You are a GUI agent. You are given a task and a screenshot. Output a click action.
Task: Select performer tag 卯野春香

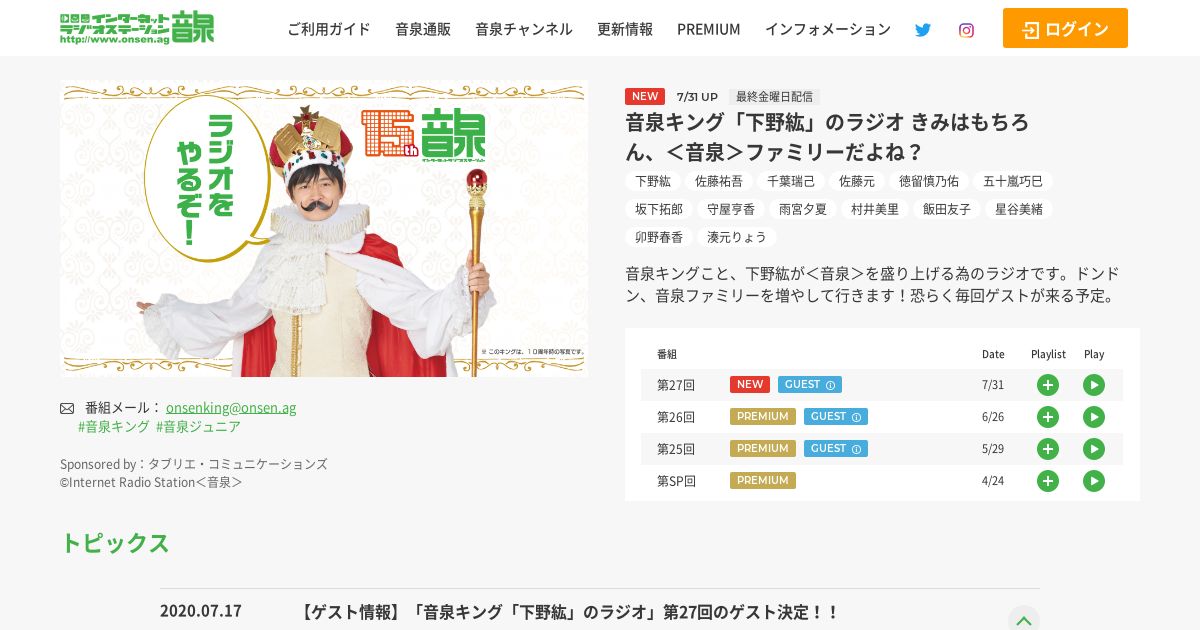pyautogui.click(x=659, y=237)
